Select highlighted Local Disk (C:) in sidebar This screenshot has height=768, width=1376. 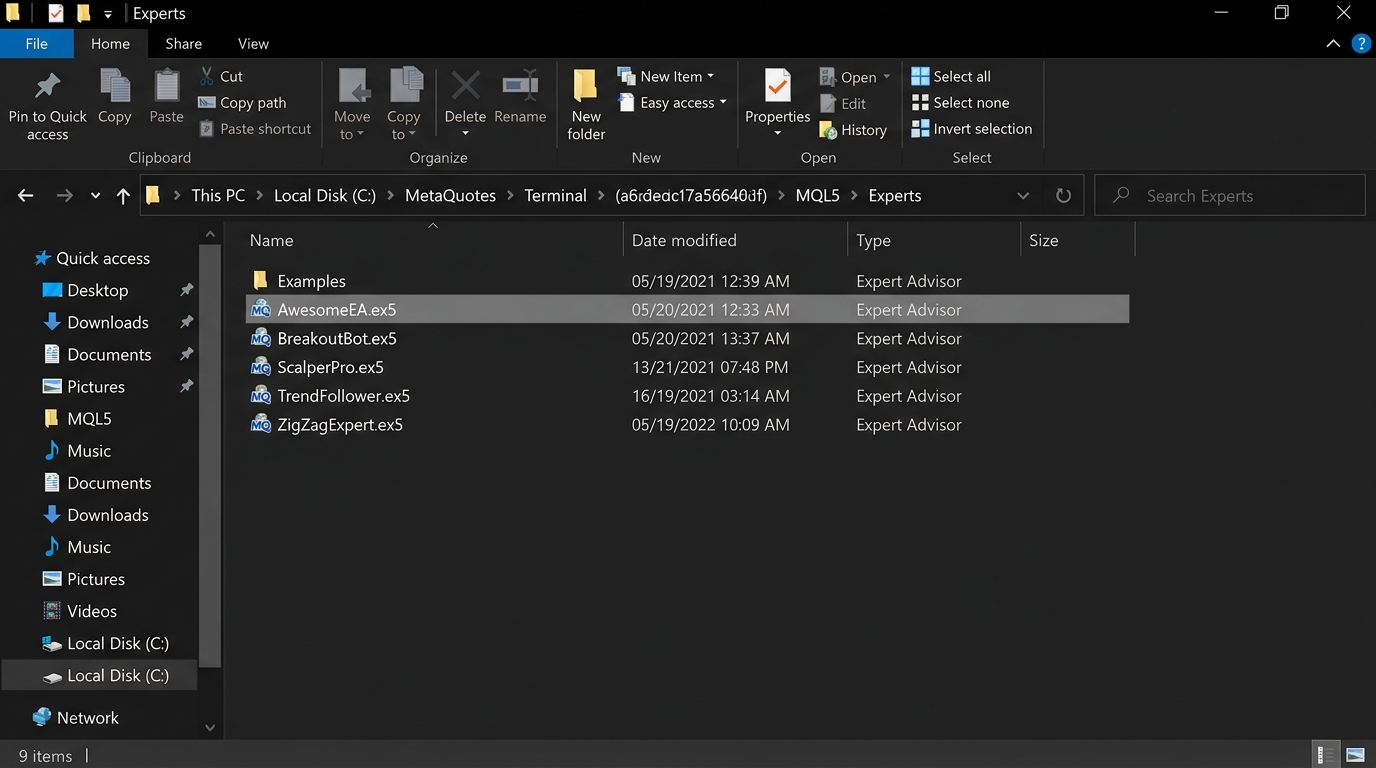[100, 675]
